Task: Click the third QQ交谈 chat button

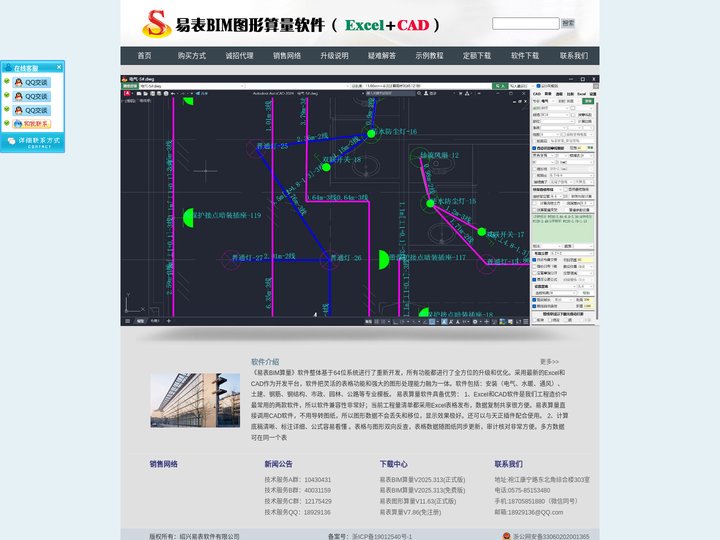Action: click(31, 110)
